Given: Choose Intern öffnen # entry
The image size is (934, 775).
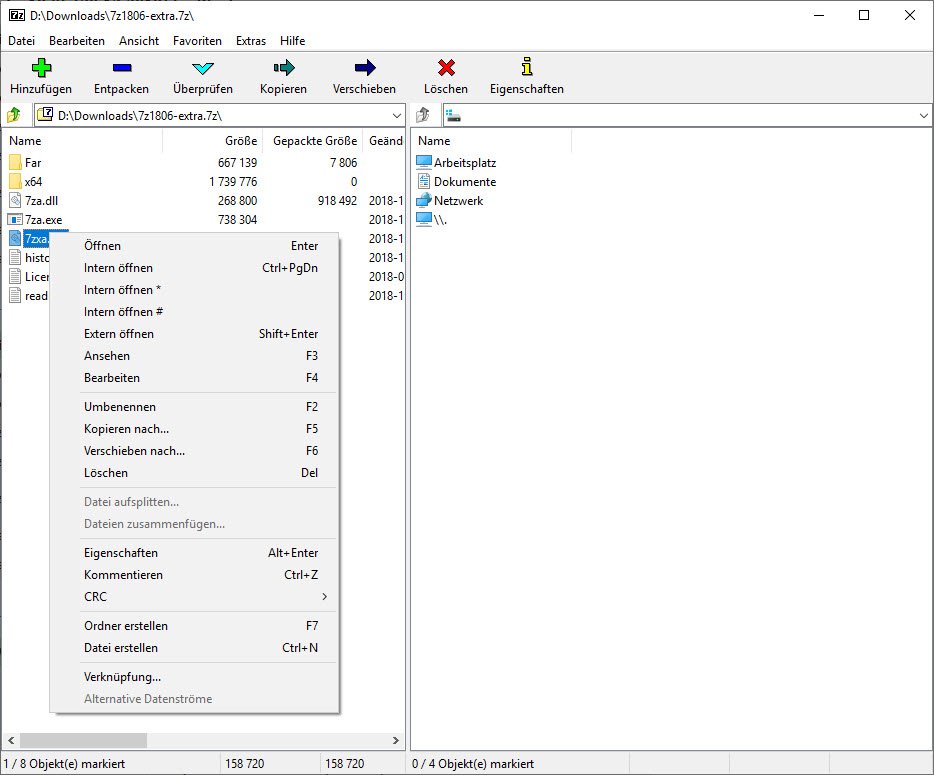Looking at the screenshot, I should click(x=195, y=312).
